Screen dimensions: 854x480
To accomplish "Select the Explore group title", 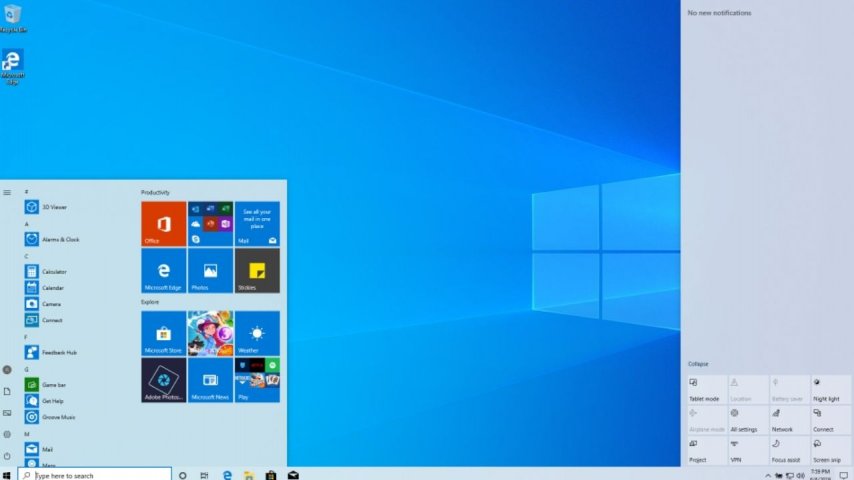I will [x=150, y=302].
